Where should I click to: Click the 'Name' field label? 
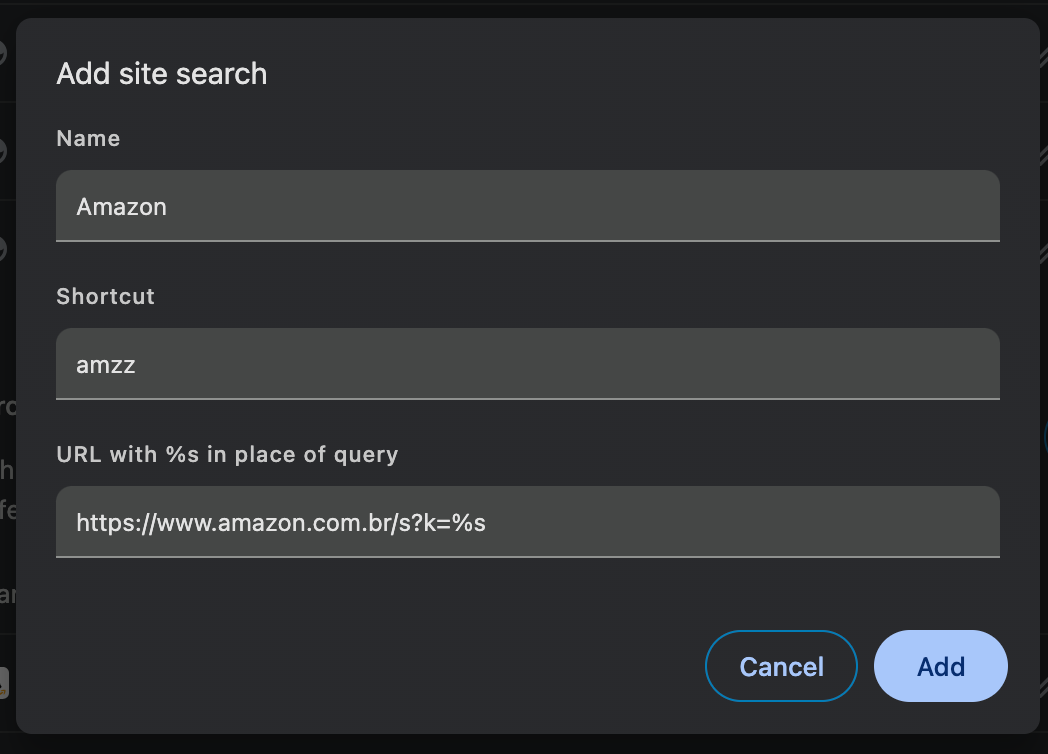[x=88, y=138]
